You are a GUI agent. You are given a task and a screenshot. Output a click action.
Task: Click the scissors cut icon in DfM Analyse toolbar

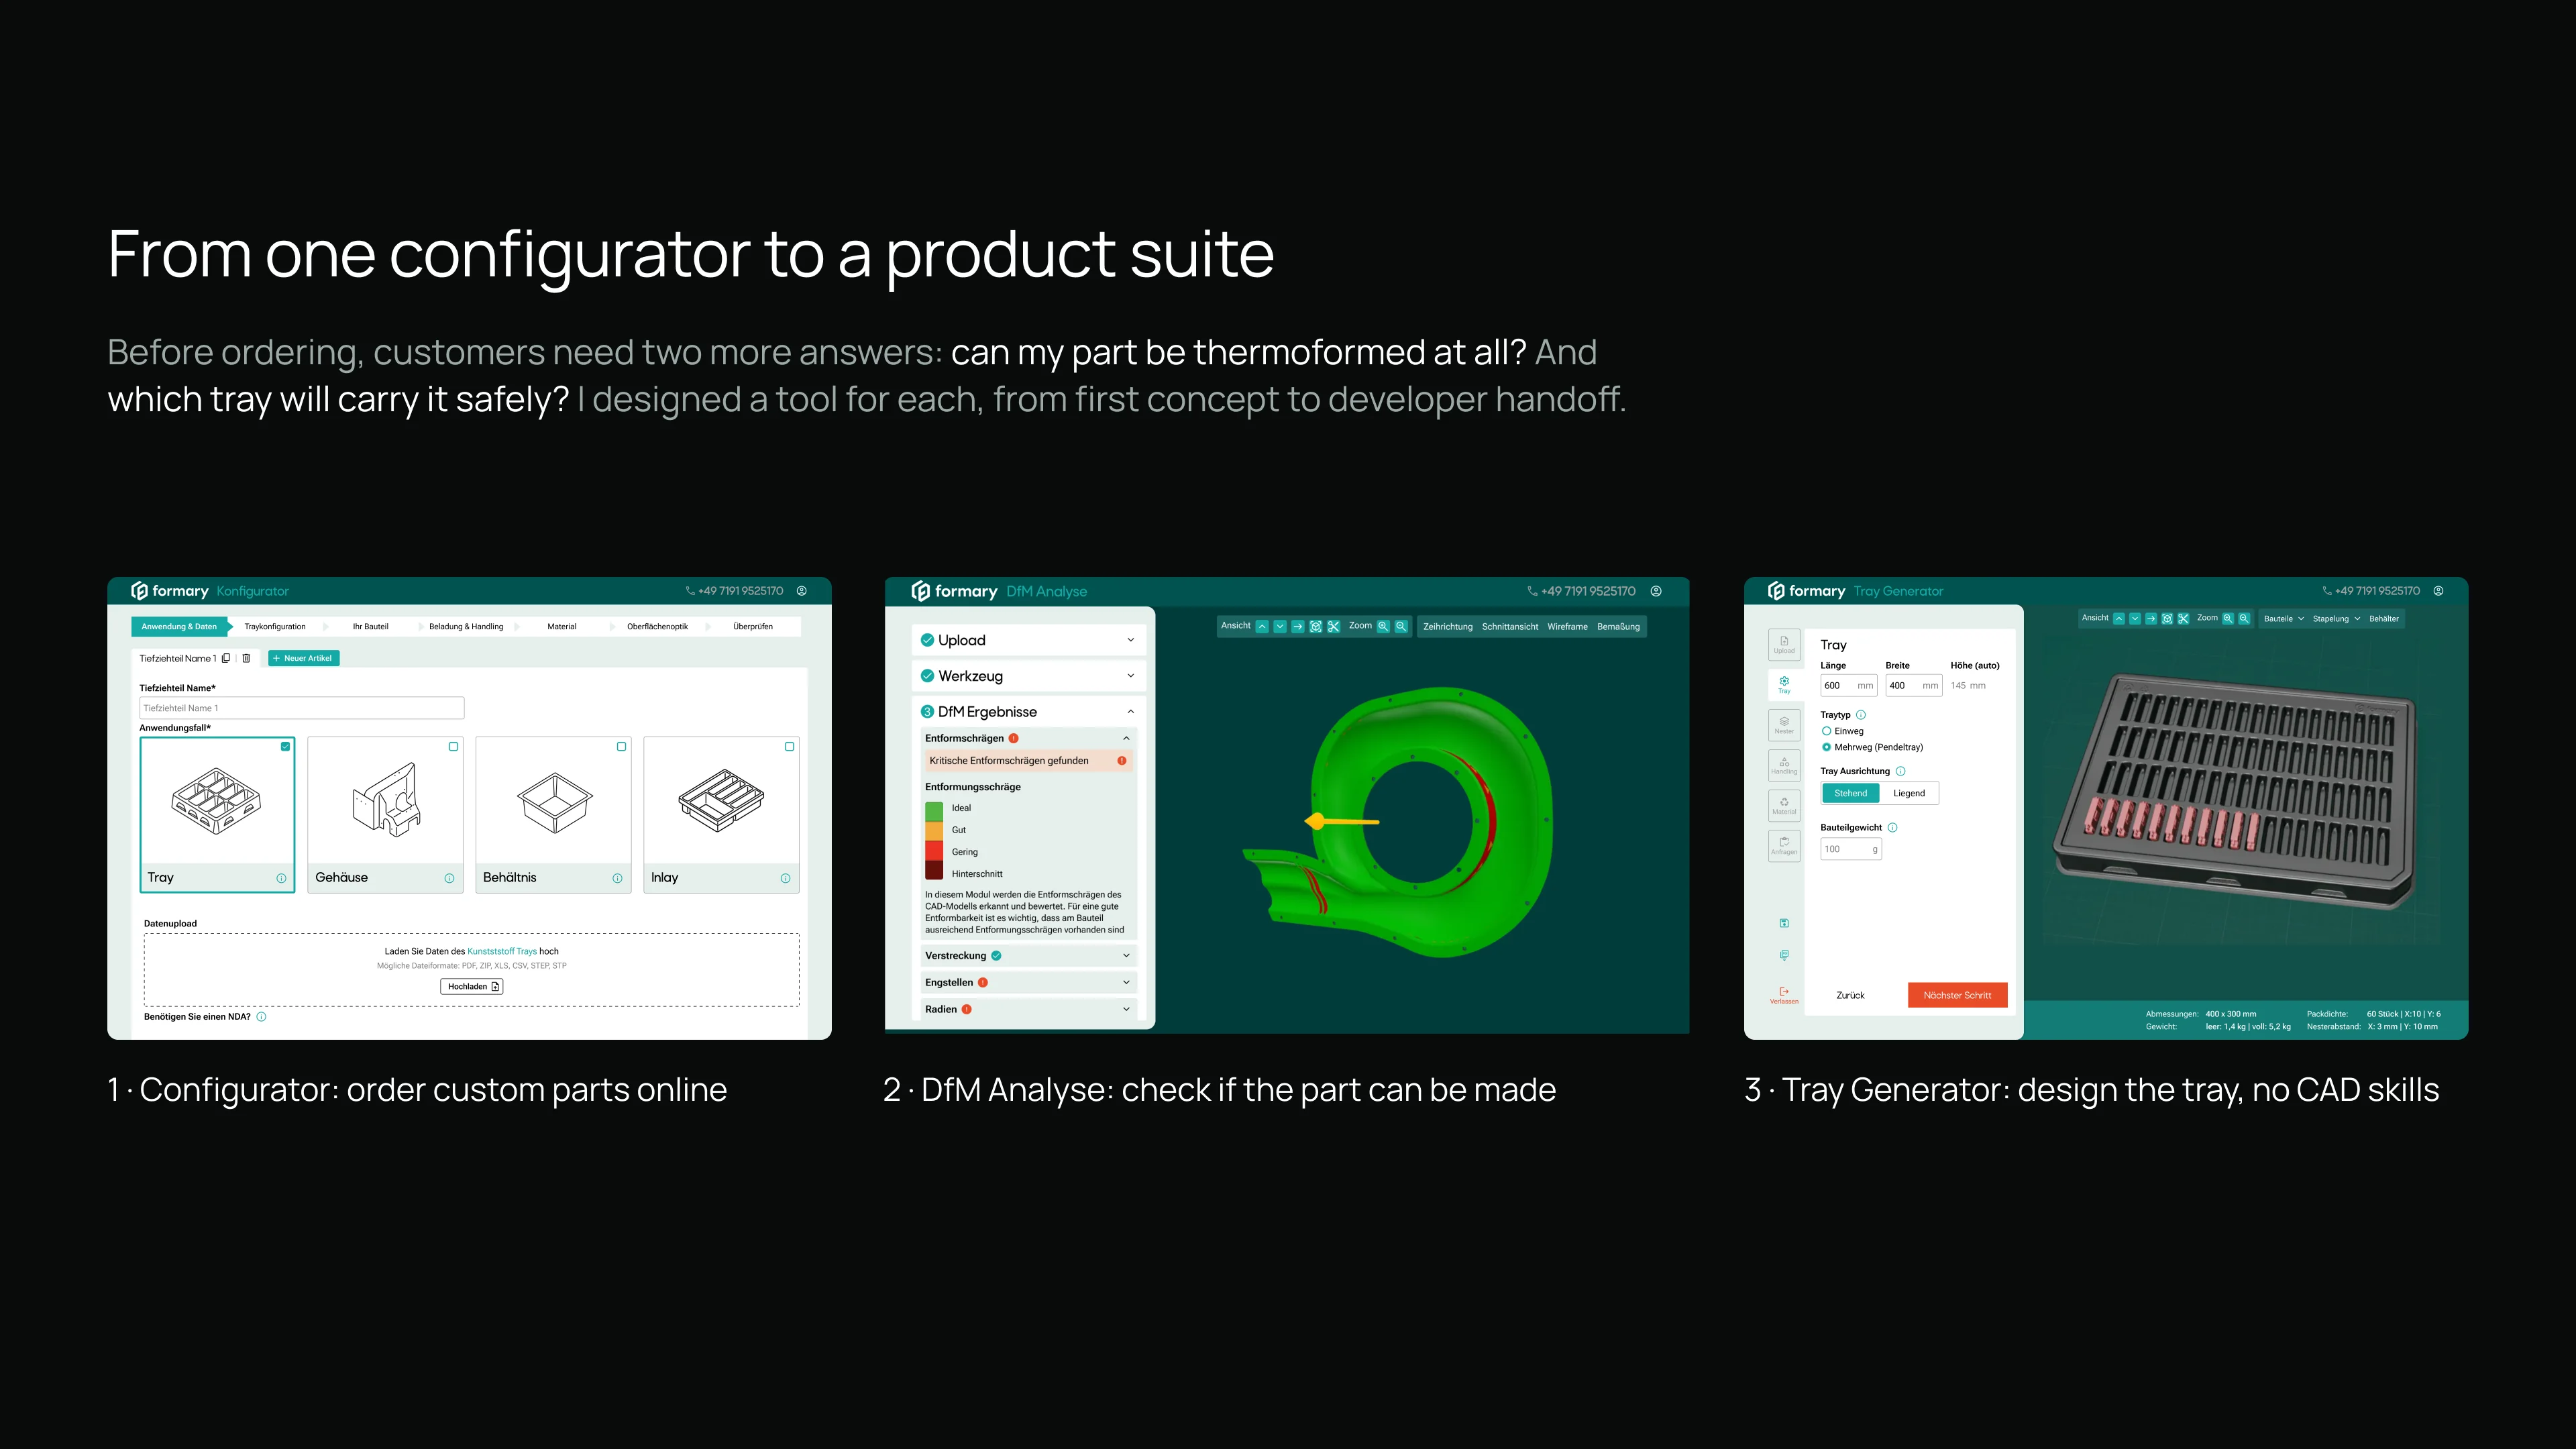coord(1333,626)
